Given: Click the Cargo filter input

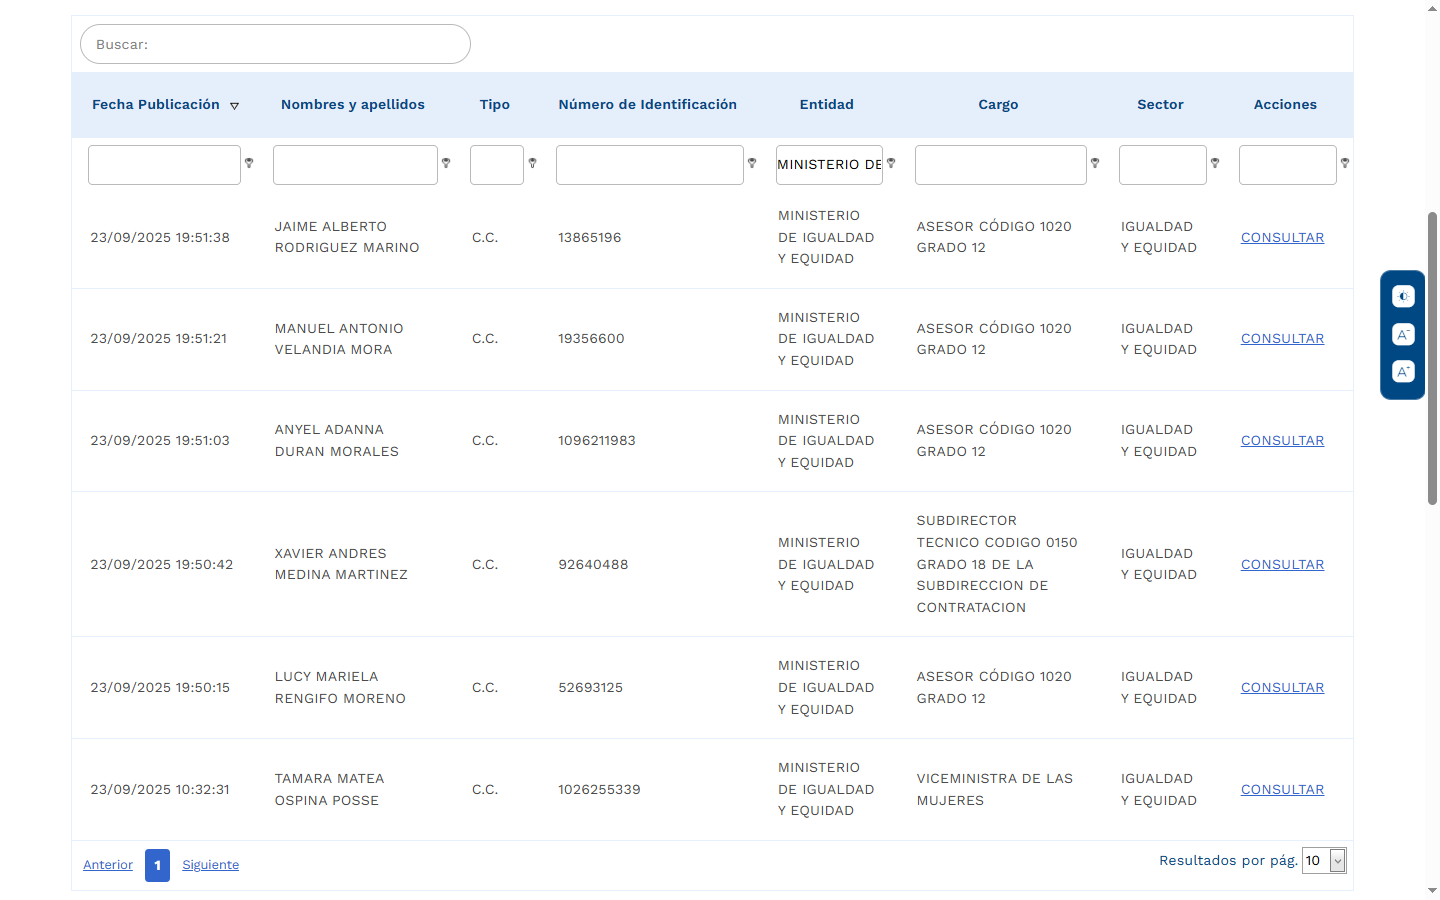Looking at the screenshot, I should coord(1001,165).
